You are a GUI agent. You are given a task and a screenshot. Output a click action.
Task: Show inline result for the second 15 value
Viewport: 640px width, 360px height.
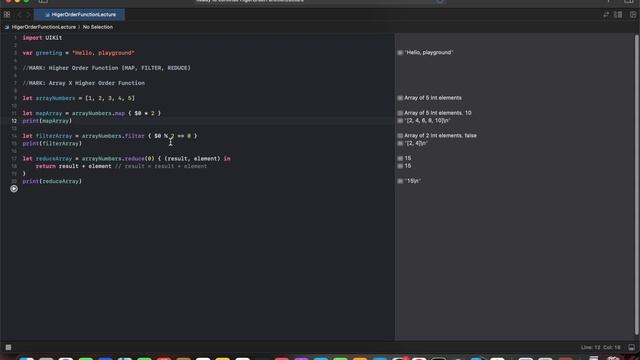point(400,166)
